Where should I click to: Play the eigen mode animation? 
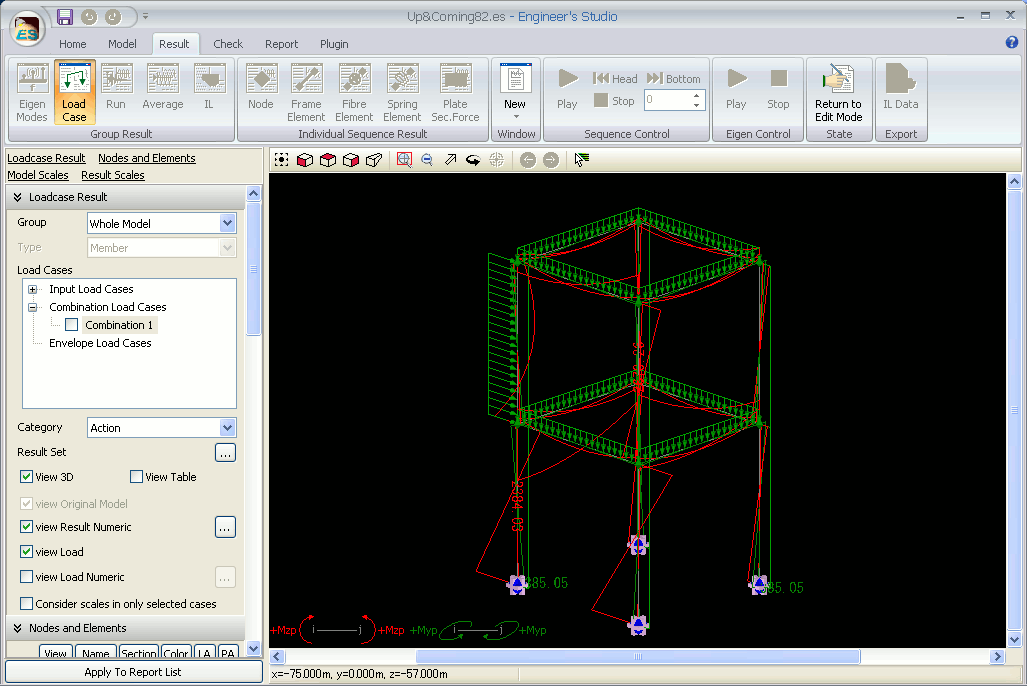pyautogui.click(x=736, y=88)
